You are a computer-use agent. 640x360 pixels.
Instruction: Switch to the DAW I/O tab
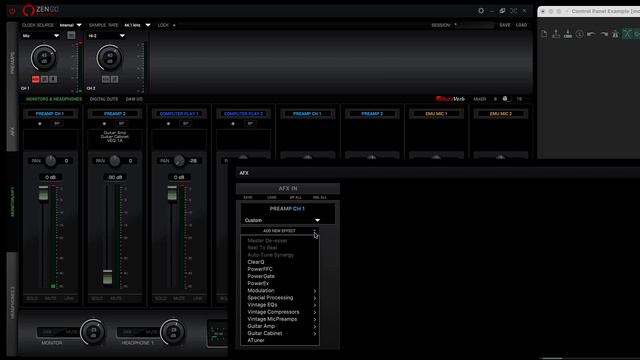coord(134,99)
